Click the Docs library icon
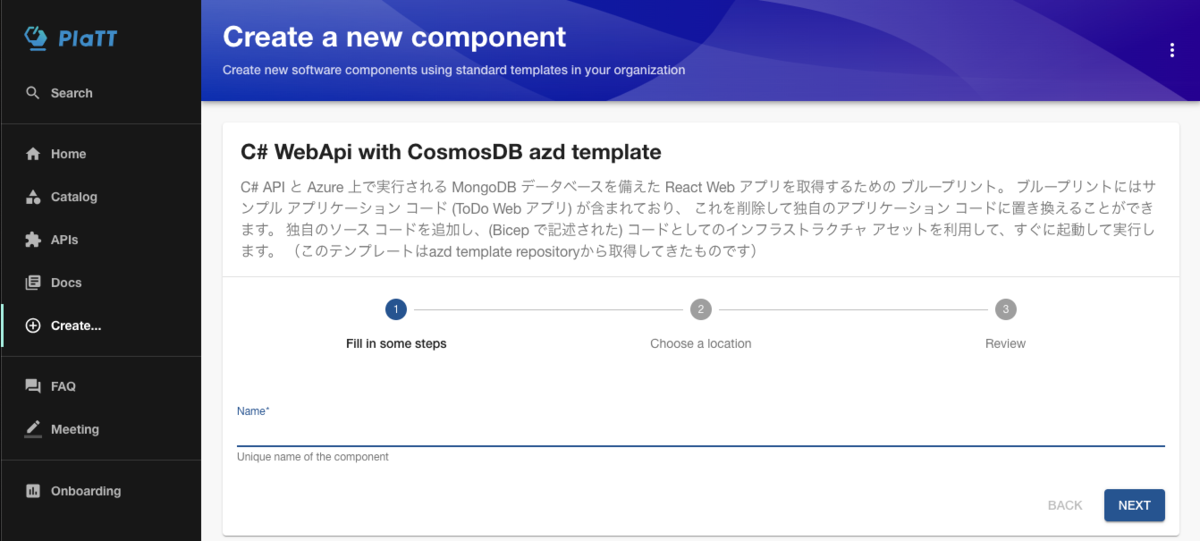Screen dimensions: 1200x541 point(33,283)
